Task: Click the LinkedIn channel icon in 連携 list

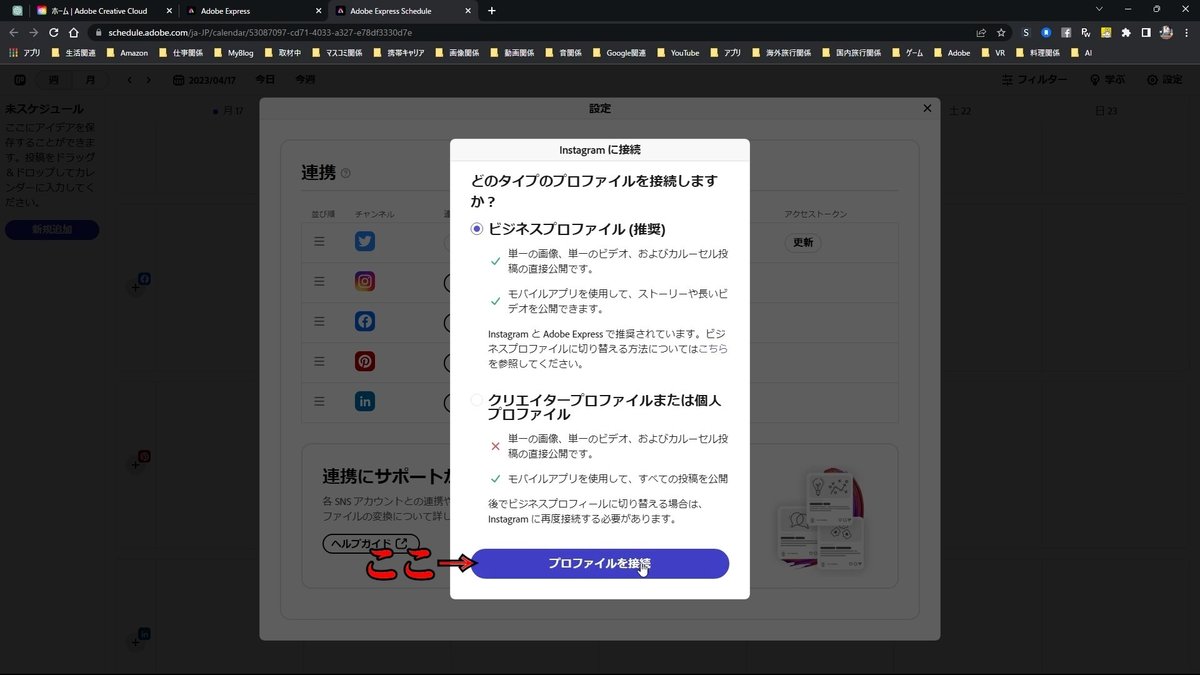Action: [365, 401]
